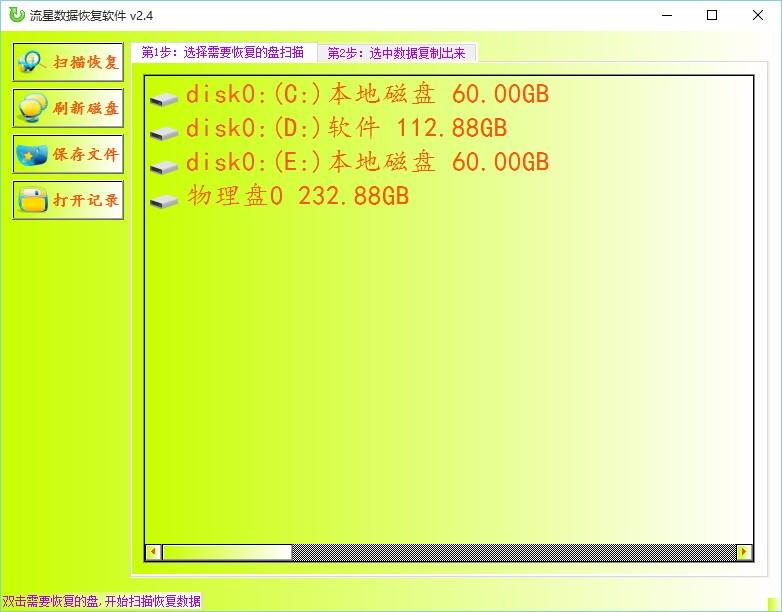Click the horizontal scrollbar right arrow
Screen dimensions: 782x612
(x=743, y=552)
